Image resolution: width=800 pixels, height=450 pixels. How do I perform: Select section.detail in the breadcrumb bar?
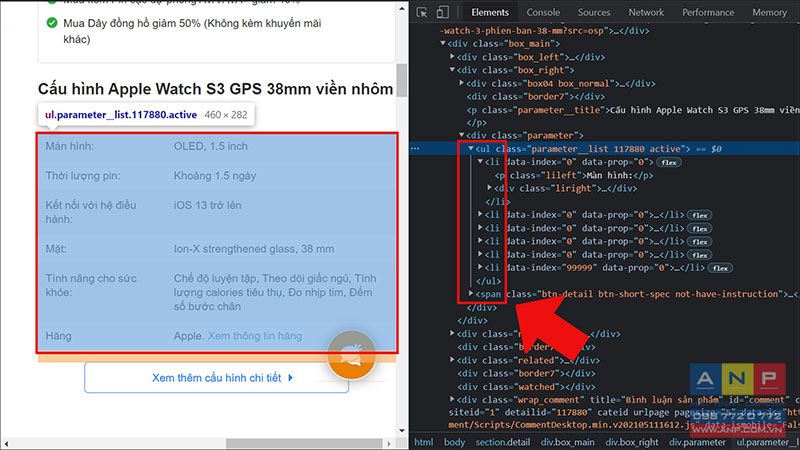point(503,442)
